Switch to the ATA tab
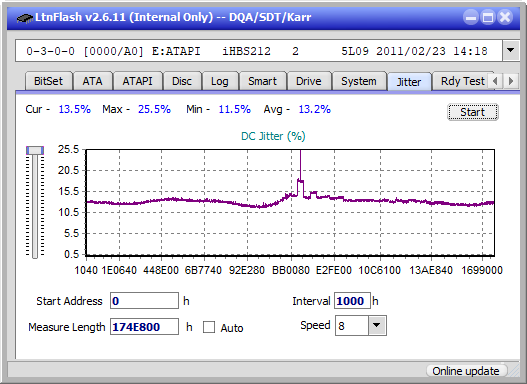 (92, 81)
